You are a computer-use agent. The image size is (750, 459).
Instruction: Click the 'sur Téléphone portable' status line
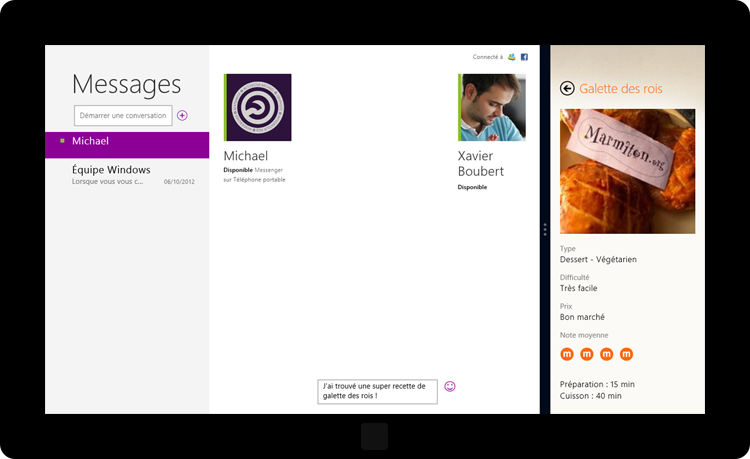pos(254,180)
